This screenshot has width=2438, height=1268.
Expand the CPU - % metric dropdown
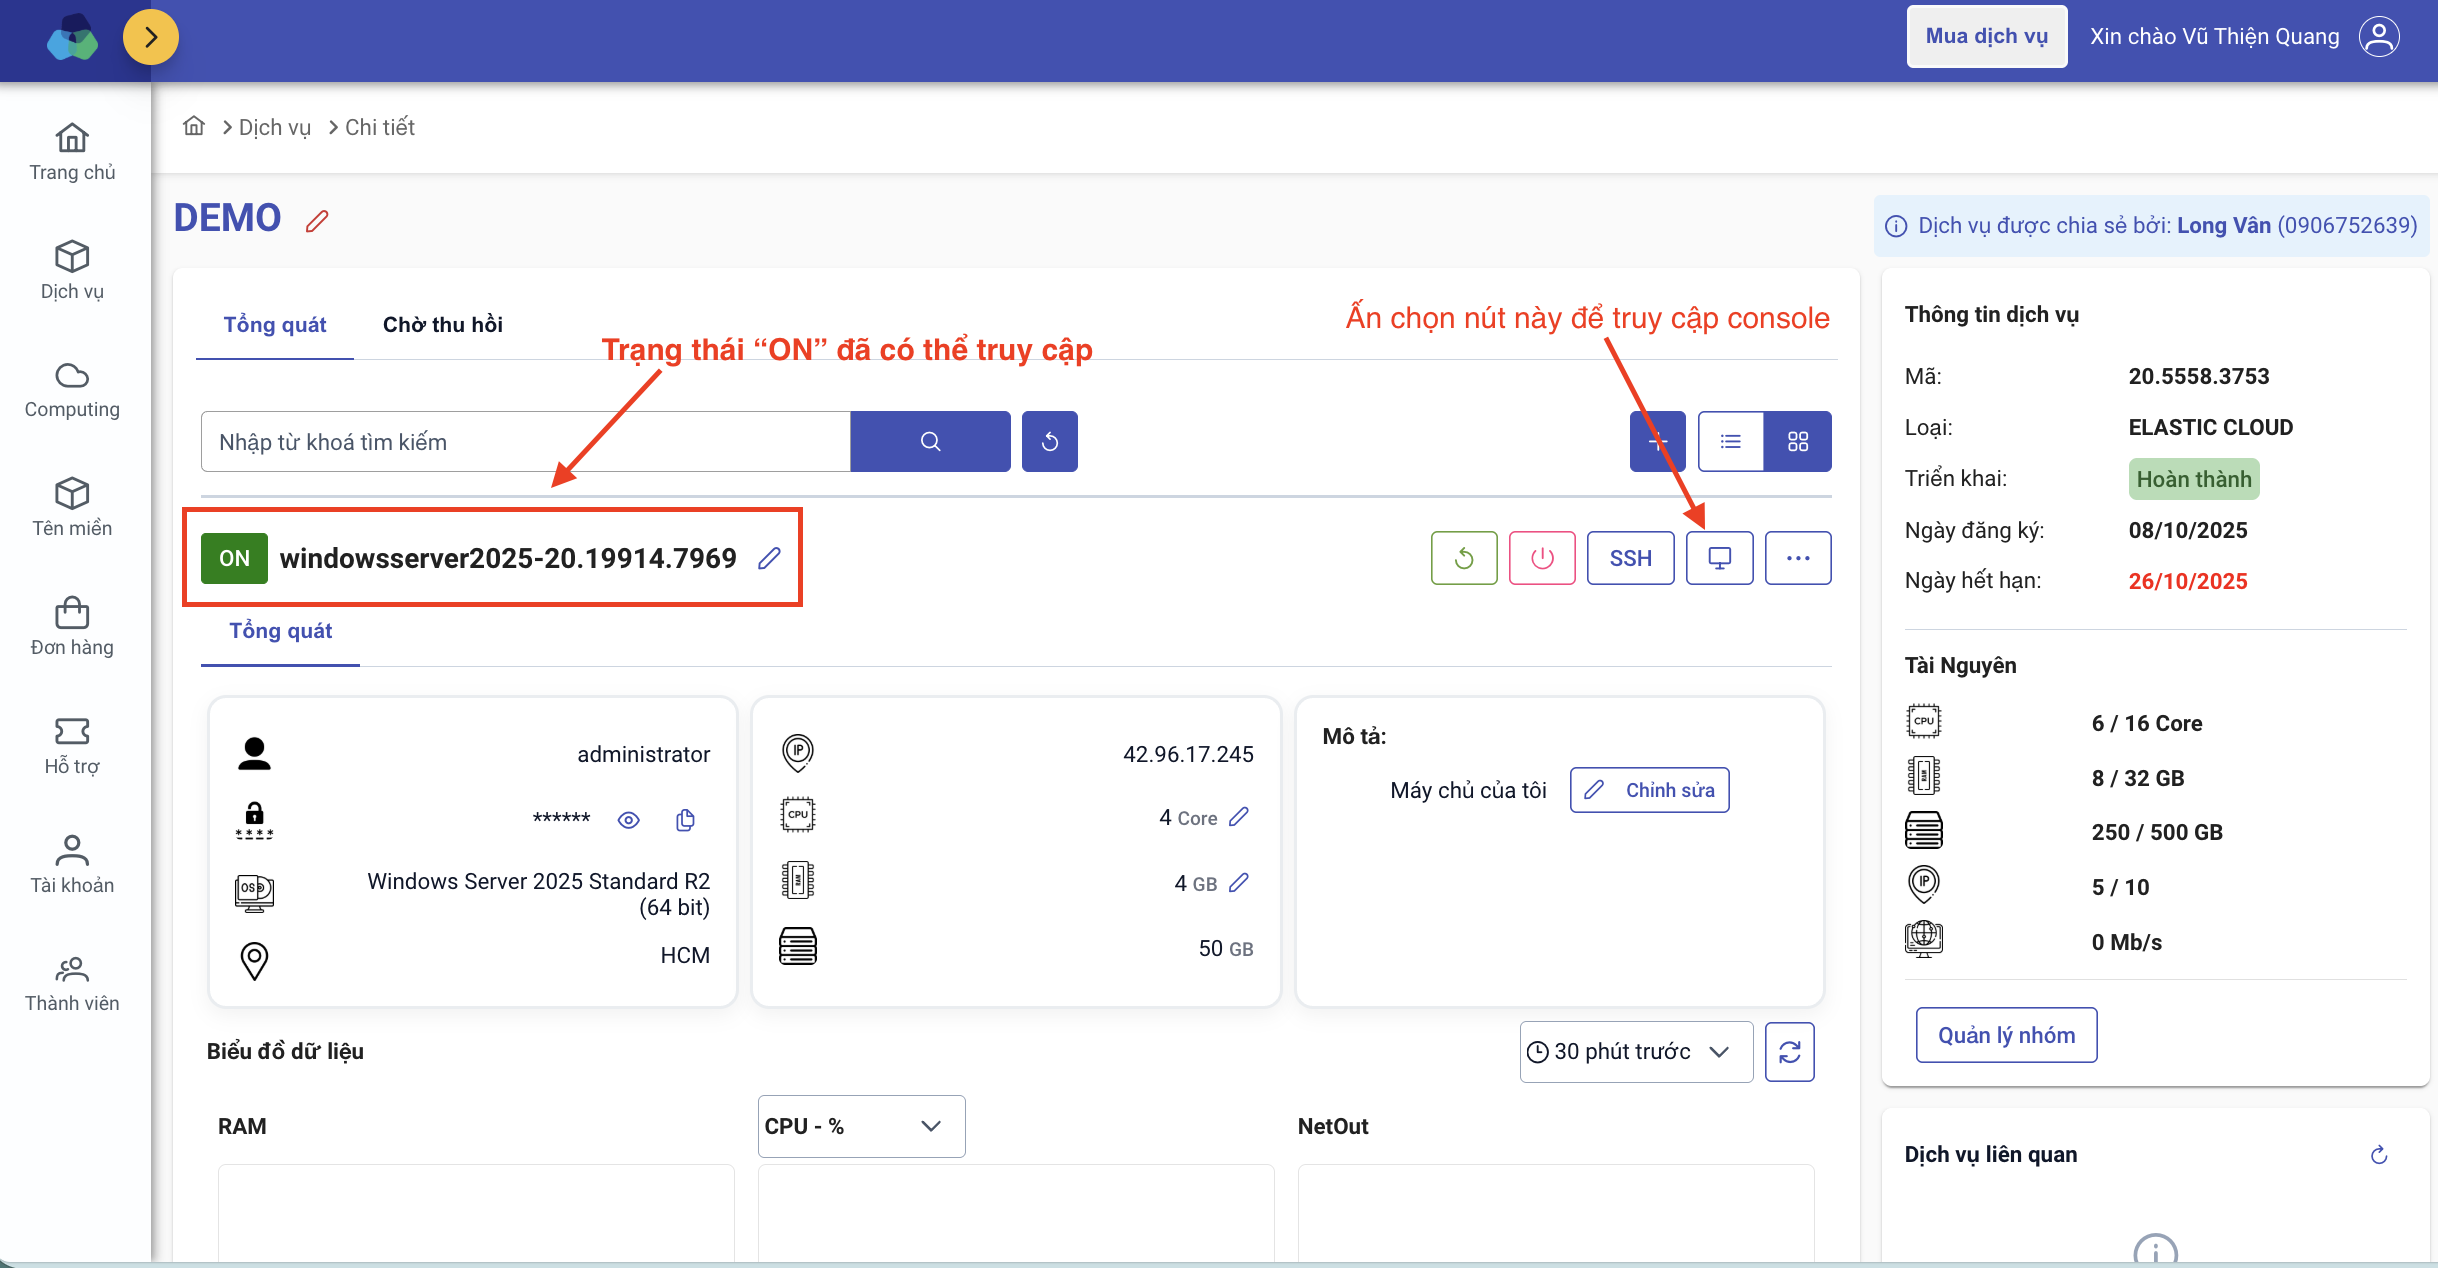tap(861, 1126)
